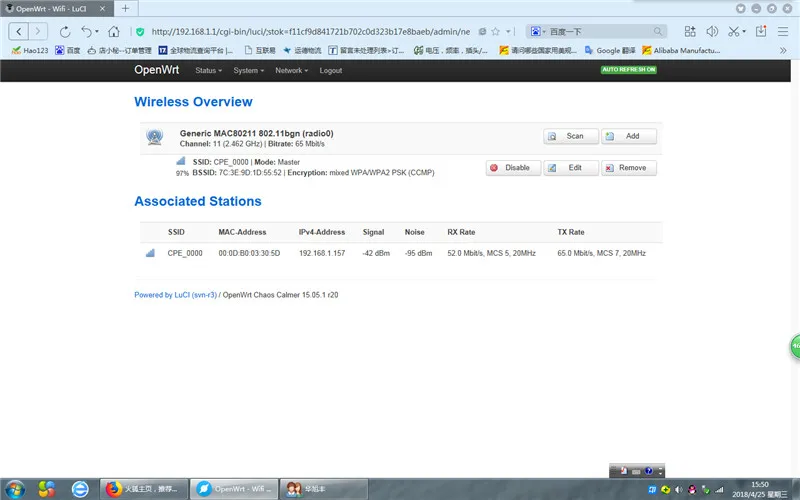Viewport: 800px width, 500px height.
Task: Click the TX Rate column header
Action: click(570, 232)
